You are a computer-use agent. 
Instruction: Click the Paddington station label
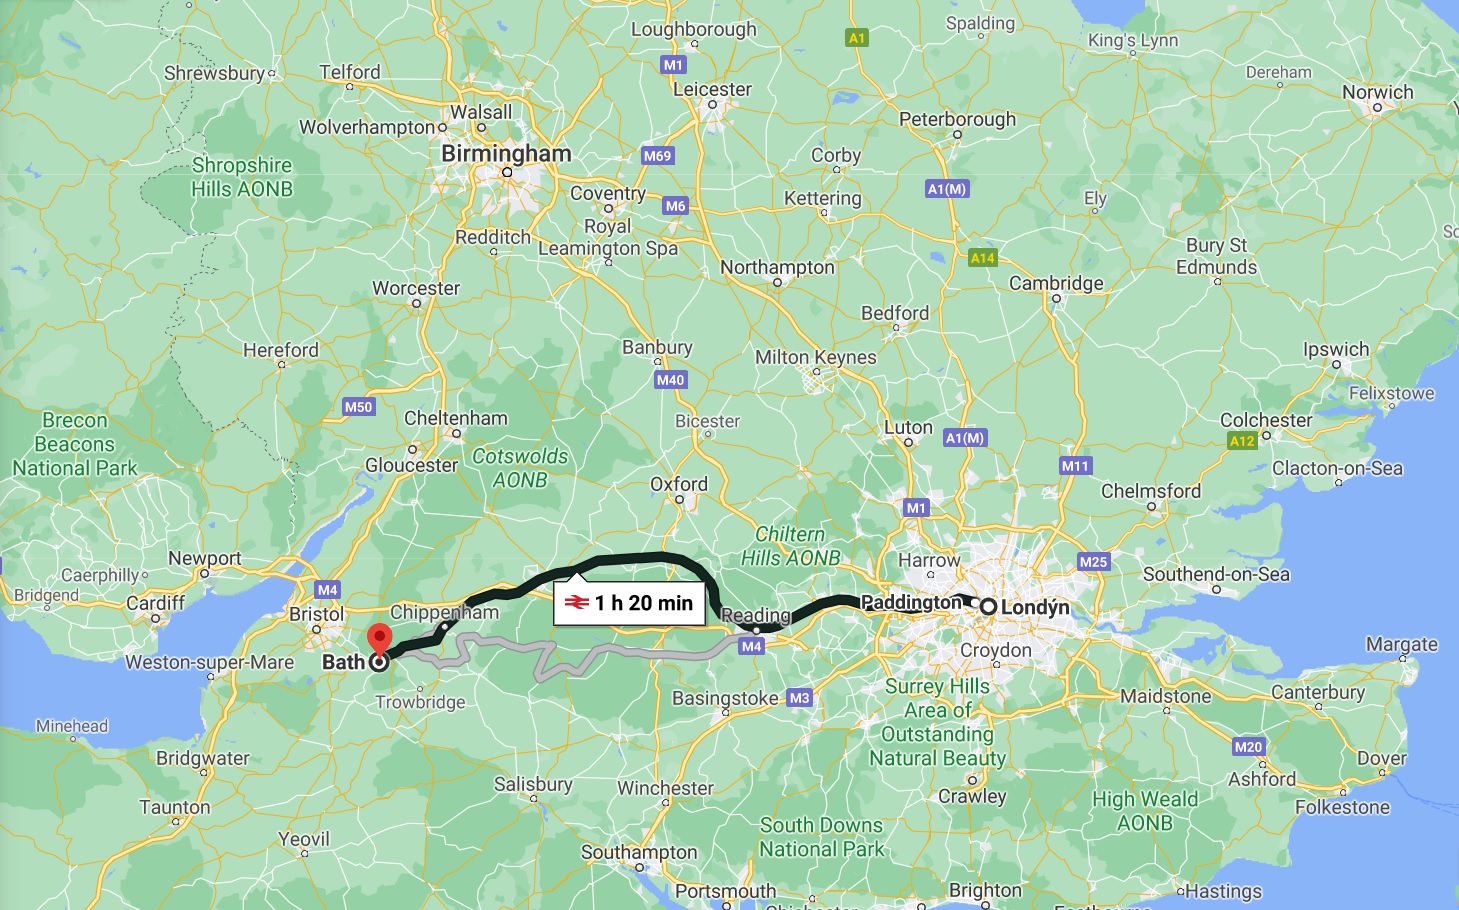coord(911,603)
